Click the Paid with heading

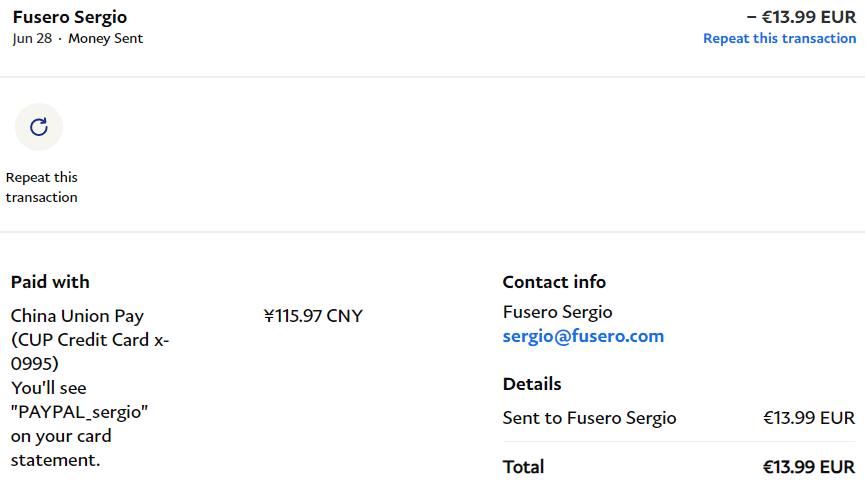[x=50, y=282]
